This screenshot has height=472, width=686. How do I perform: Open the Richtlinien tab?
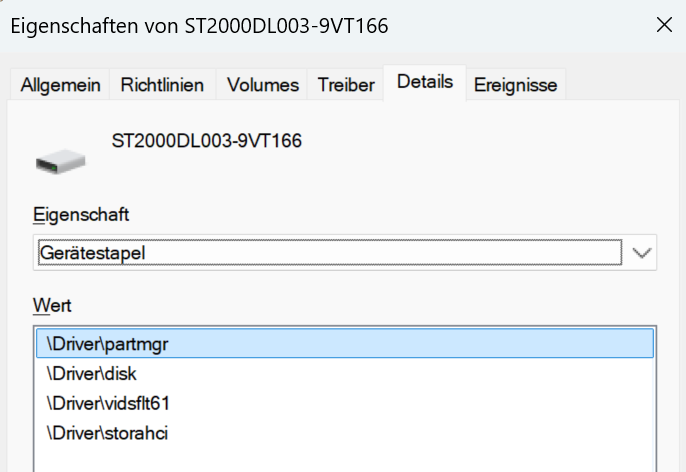(x=162, y=85)
